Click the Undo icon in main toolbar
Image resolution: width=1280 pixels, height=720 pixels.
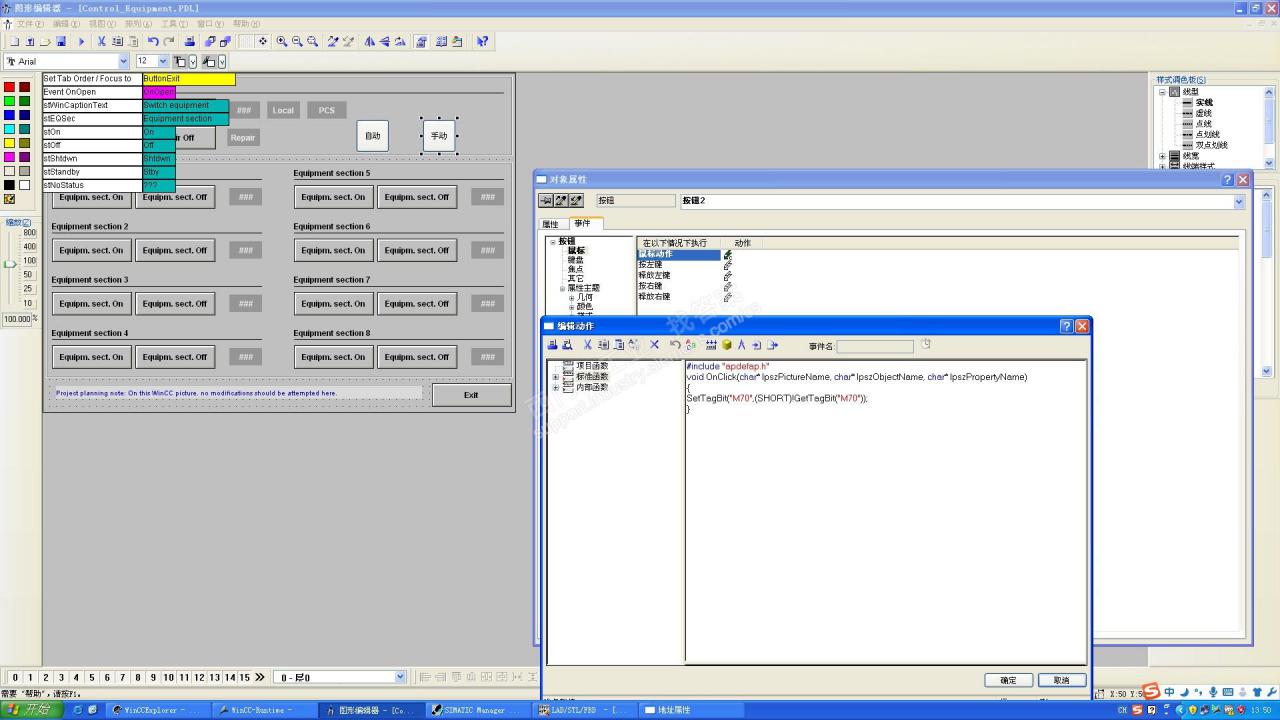click(153, 42)
